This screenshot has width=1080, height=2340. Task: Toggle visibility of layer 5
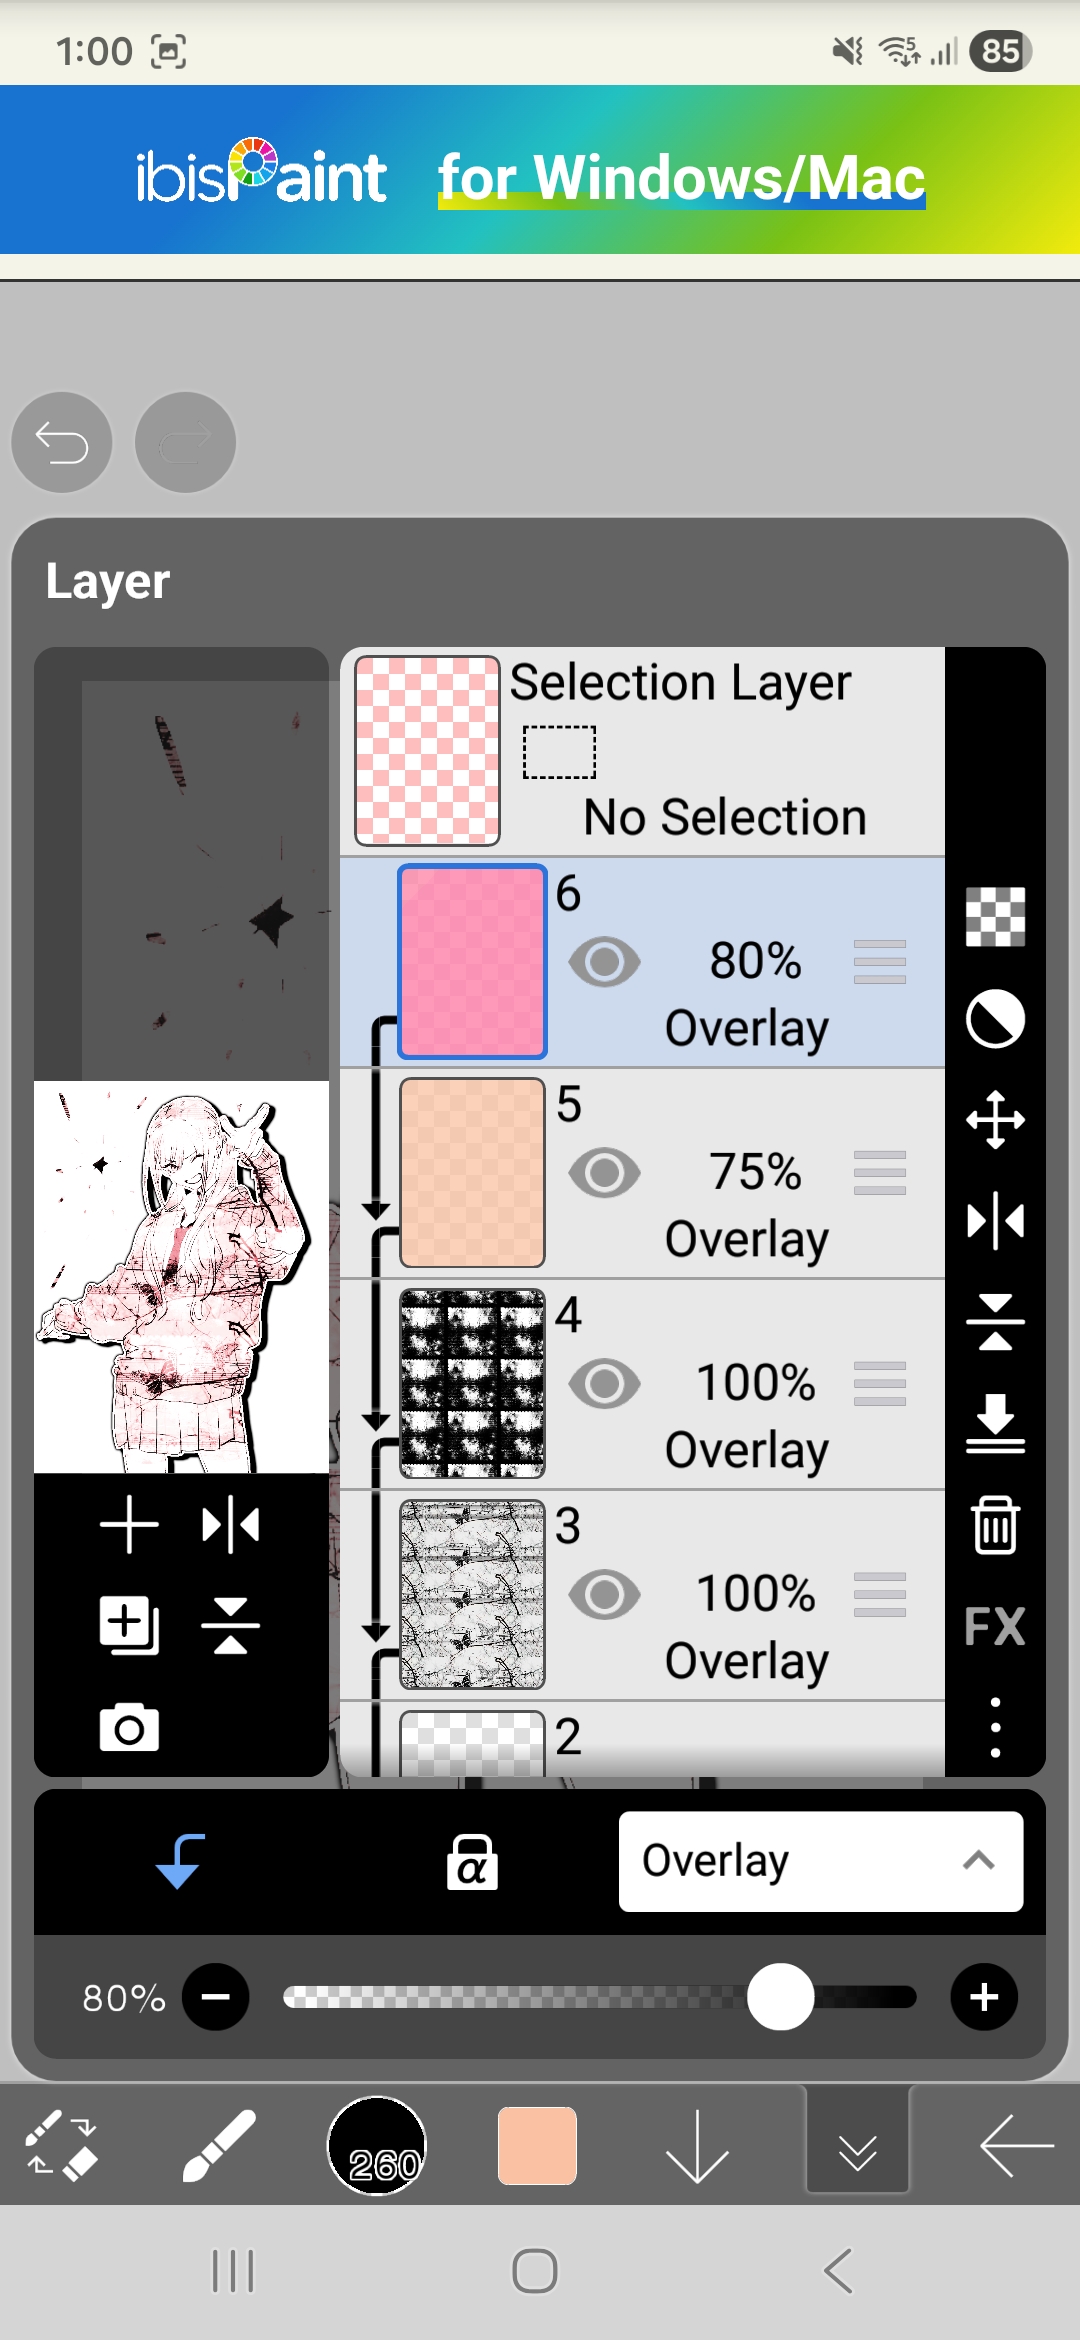pyautogui.click(x=604, y=1173)
